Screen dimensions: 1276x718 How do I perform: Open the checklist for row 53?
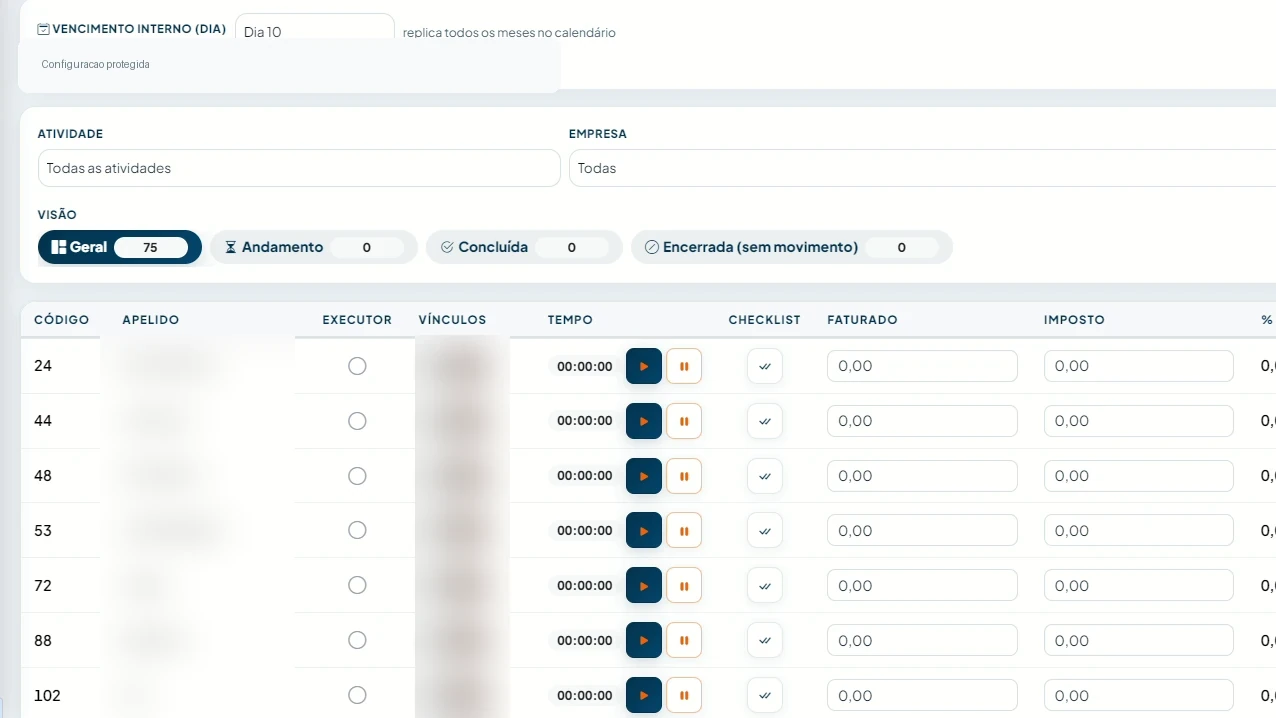pyautogui.click(x=765, y=531)
